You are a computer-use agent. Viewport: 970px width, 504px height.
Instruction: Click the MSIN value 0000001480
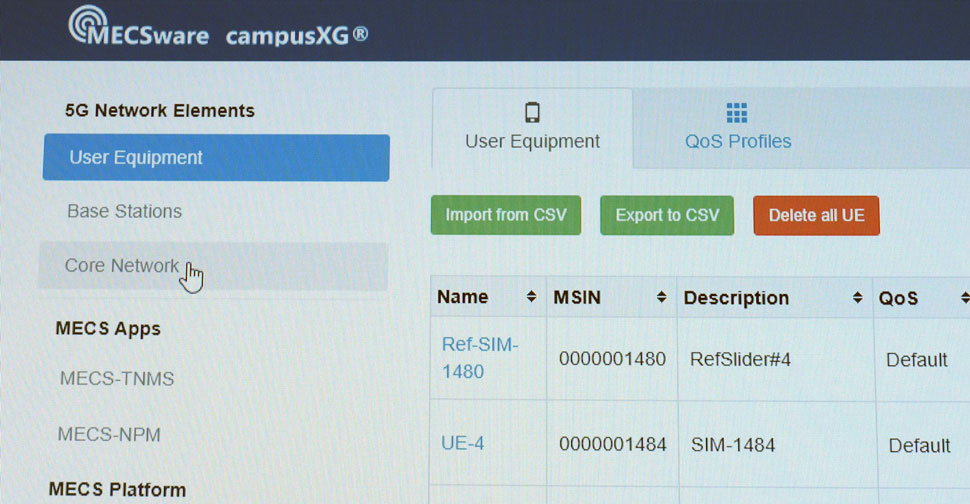point(612,359)
